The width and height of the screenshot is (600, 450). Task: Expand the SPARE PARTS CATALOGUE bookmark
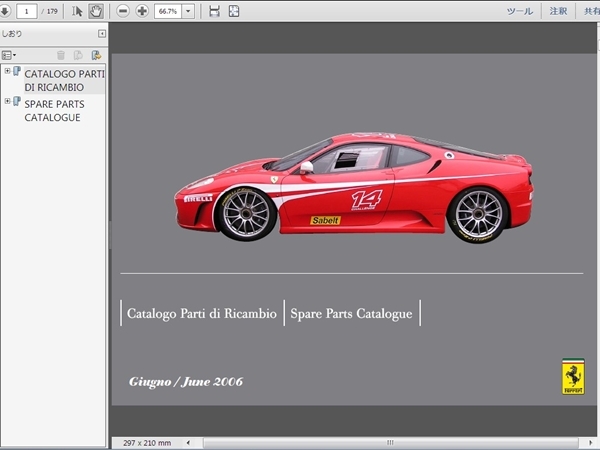7,101
